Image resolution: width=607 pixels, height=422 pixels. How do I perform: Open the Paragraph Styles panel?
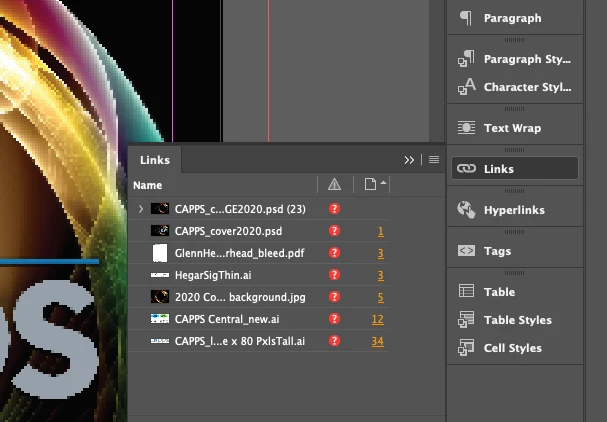click(x=515, y=59)
